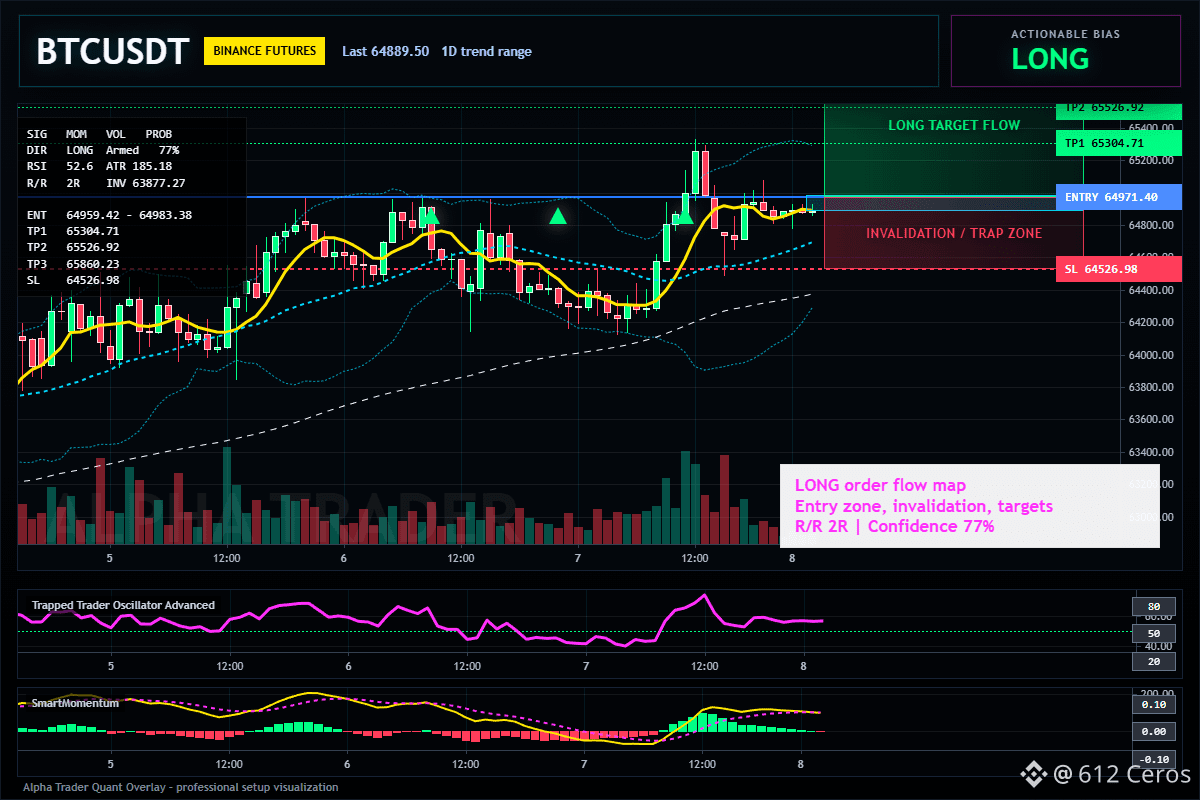Click the PROB header in stats panel
Image resolution: width=1200 pixels, height=800 pixels.
pyautogui.click(x=158, y=133)
